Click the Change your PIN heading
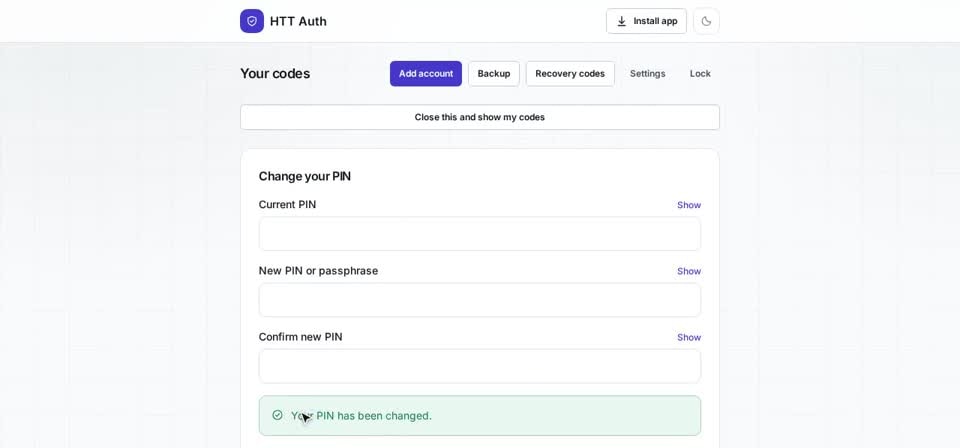Viewport: 960px width, 448px height. tap(305, 176)
